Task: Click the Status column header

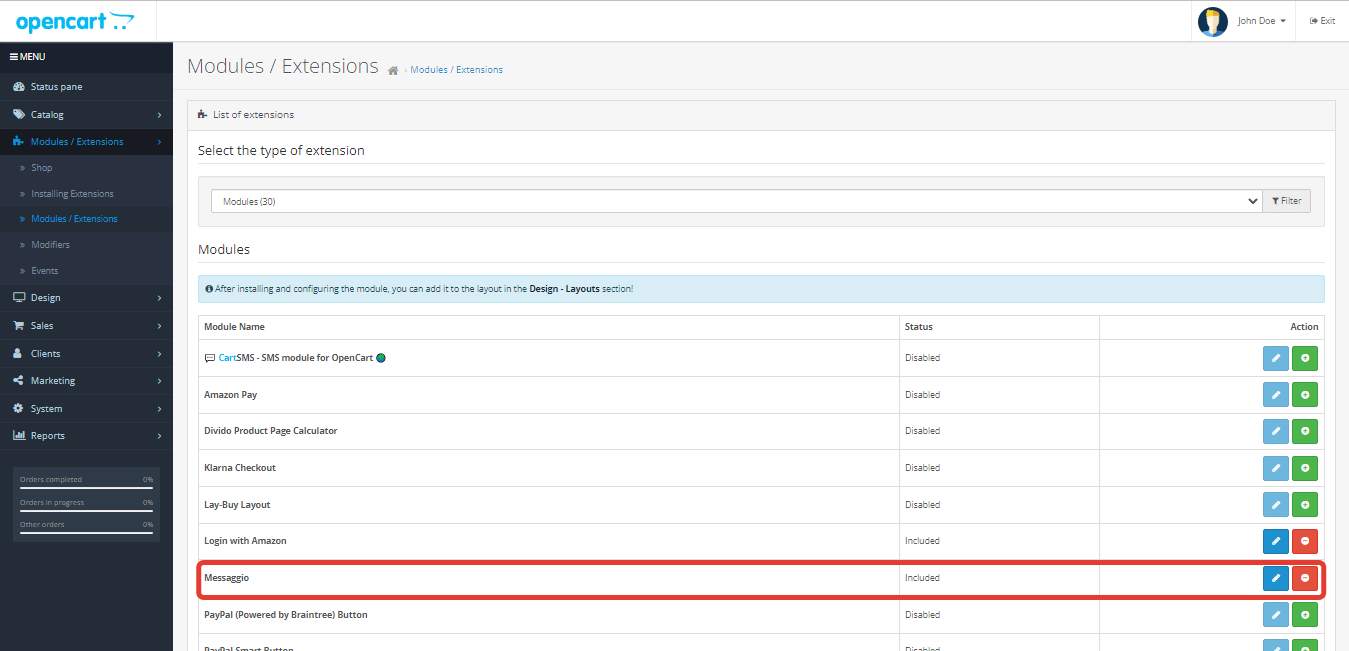Action: pyautogui.click(x=919, y=327)
